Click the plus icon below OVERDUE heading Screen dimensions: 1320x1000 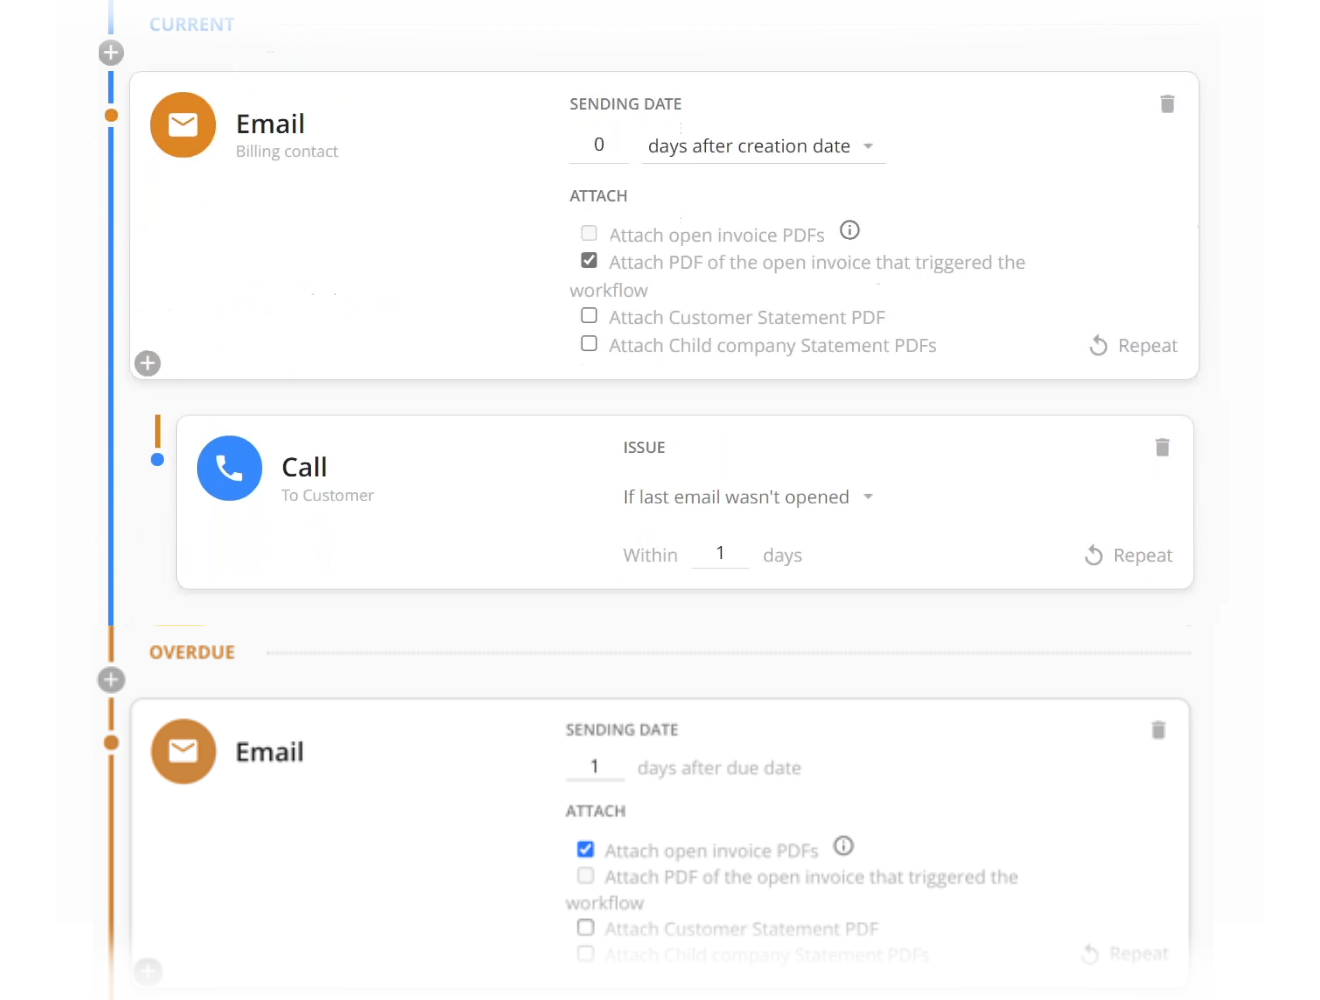pyautogui.click(x=111, y=680)
